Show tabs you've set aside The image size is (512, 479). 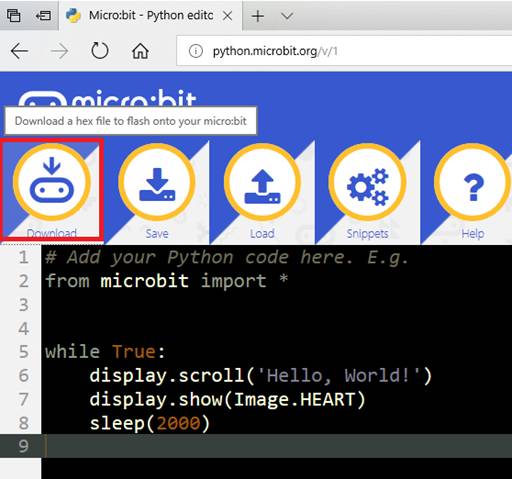[x=14, y=15]
